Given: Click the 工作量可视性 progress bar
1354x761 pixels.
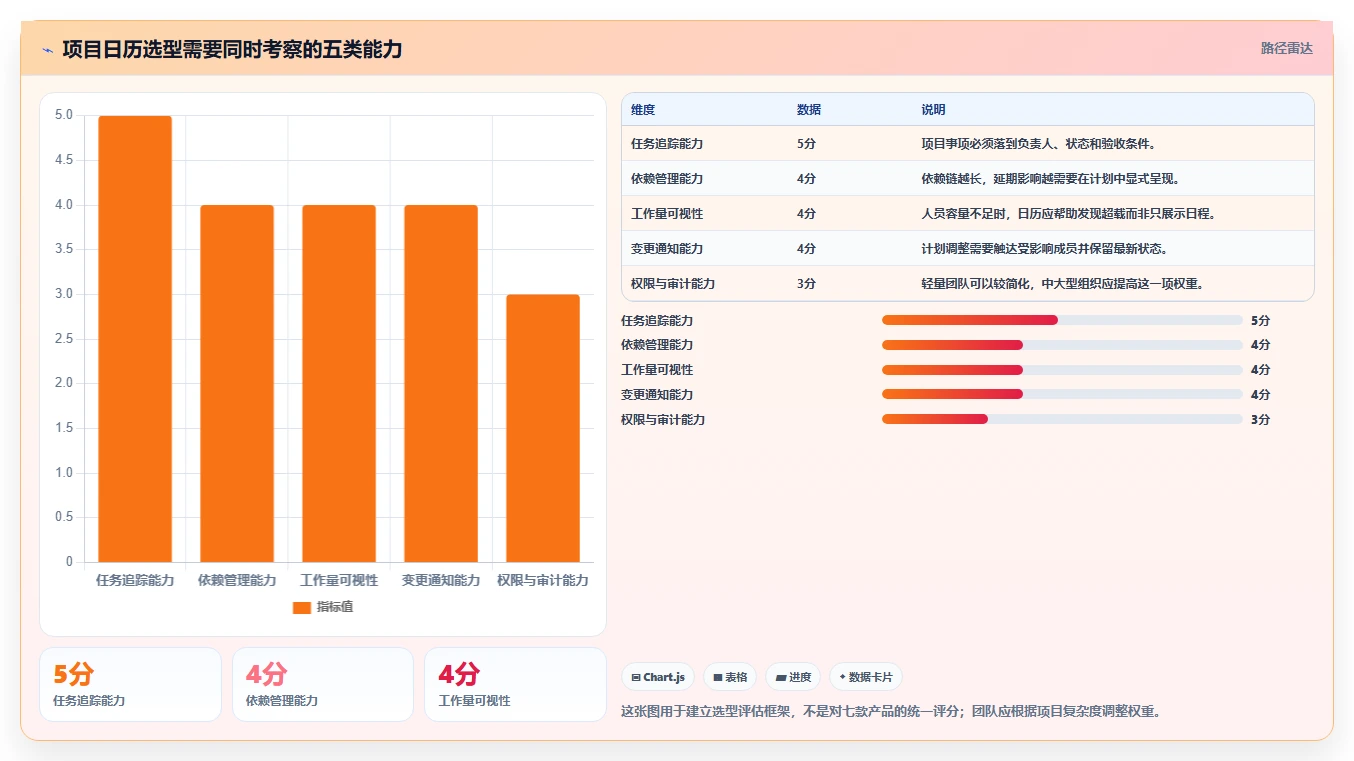Looking at the screenshot, I should click(x=1062, y=370).
